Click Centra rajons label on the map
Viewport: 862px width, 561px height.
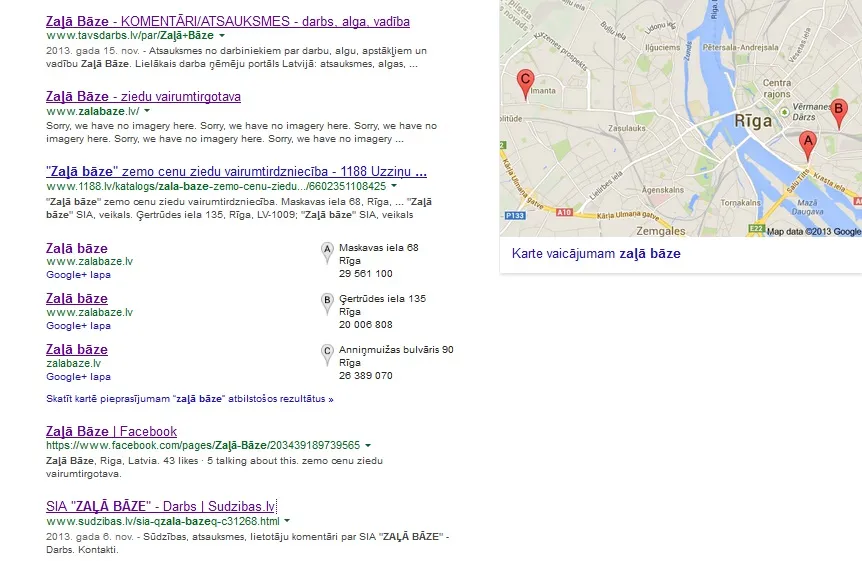point(777,89)
